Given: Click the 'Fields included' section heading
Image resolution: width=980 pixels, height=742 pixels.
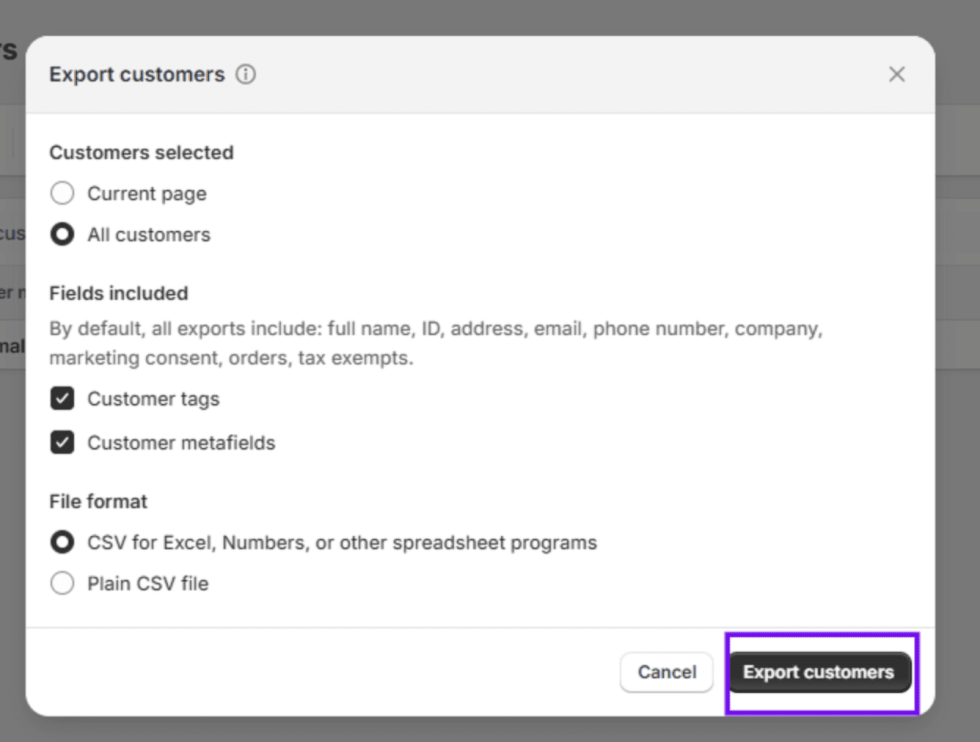Looking at the screenshot, I should pyautogui.click(x=119, y=293).
